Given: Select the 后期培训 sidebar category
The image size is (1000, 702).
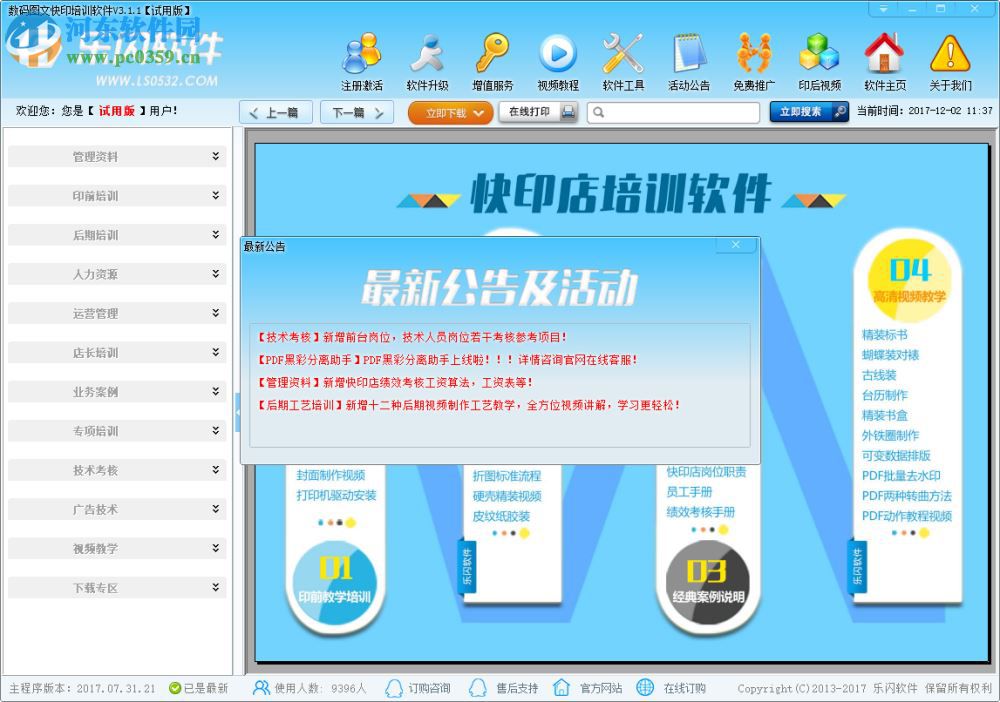Looking at the screenshot, I should [x=117, y=235].
